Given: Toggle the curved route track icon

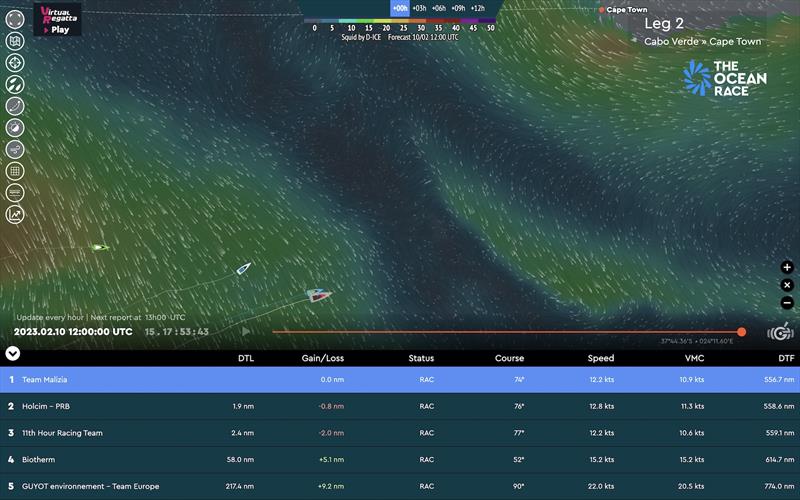Looking at the screenshot, I should click(x=15, y=106).
